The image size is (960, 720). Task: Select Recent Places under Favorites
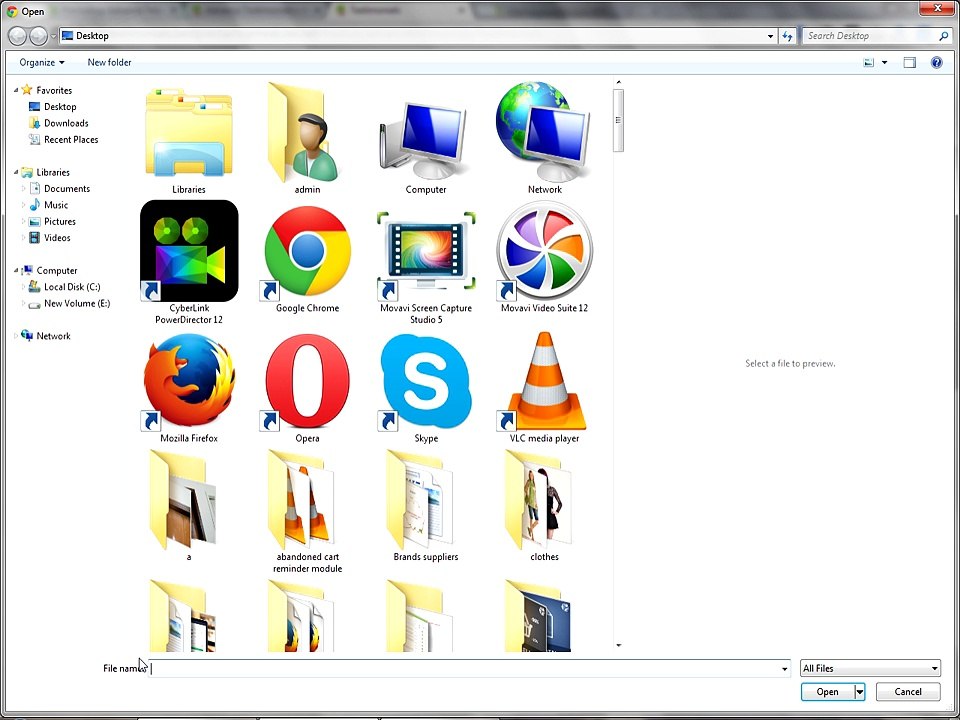[x=64, y=140]
